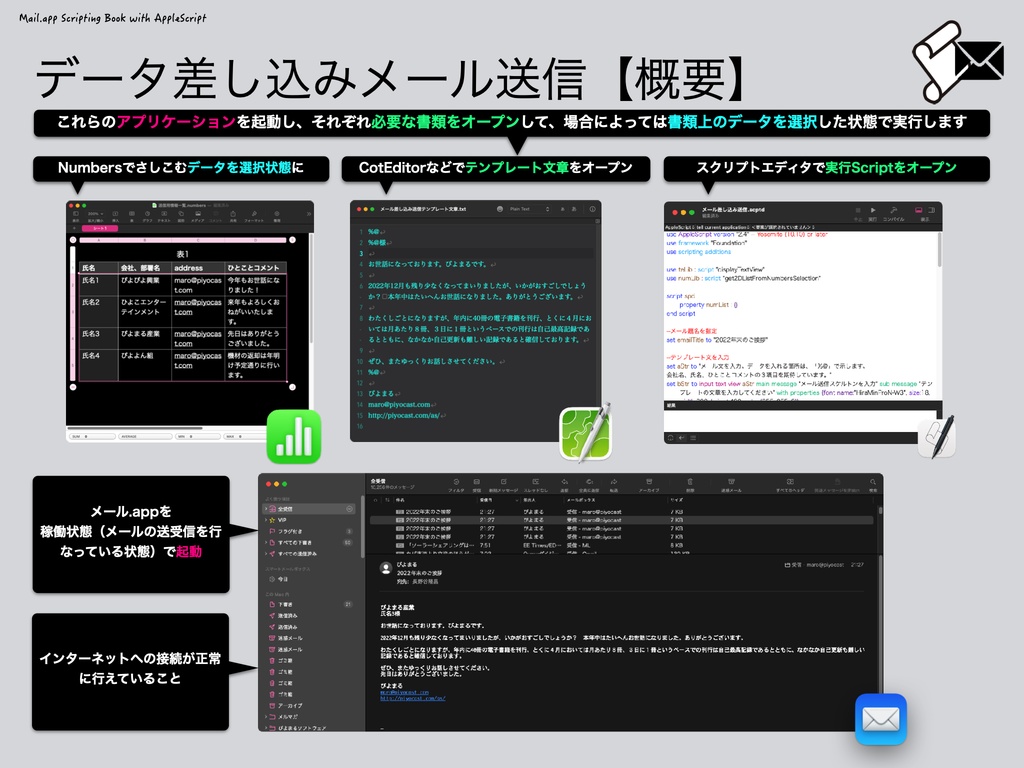Open the Script Editor pen icon
The height and width of the screenshot is (768, 1024).
coord(937,437)
